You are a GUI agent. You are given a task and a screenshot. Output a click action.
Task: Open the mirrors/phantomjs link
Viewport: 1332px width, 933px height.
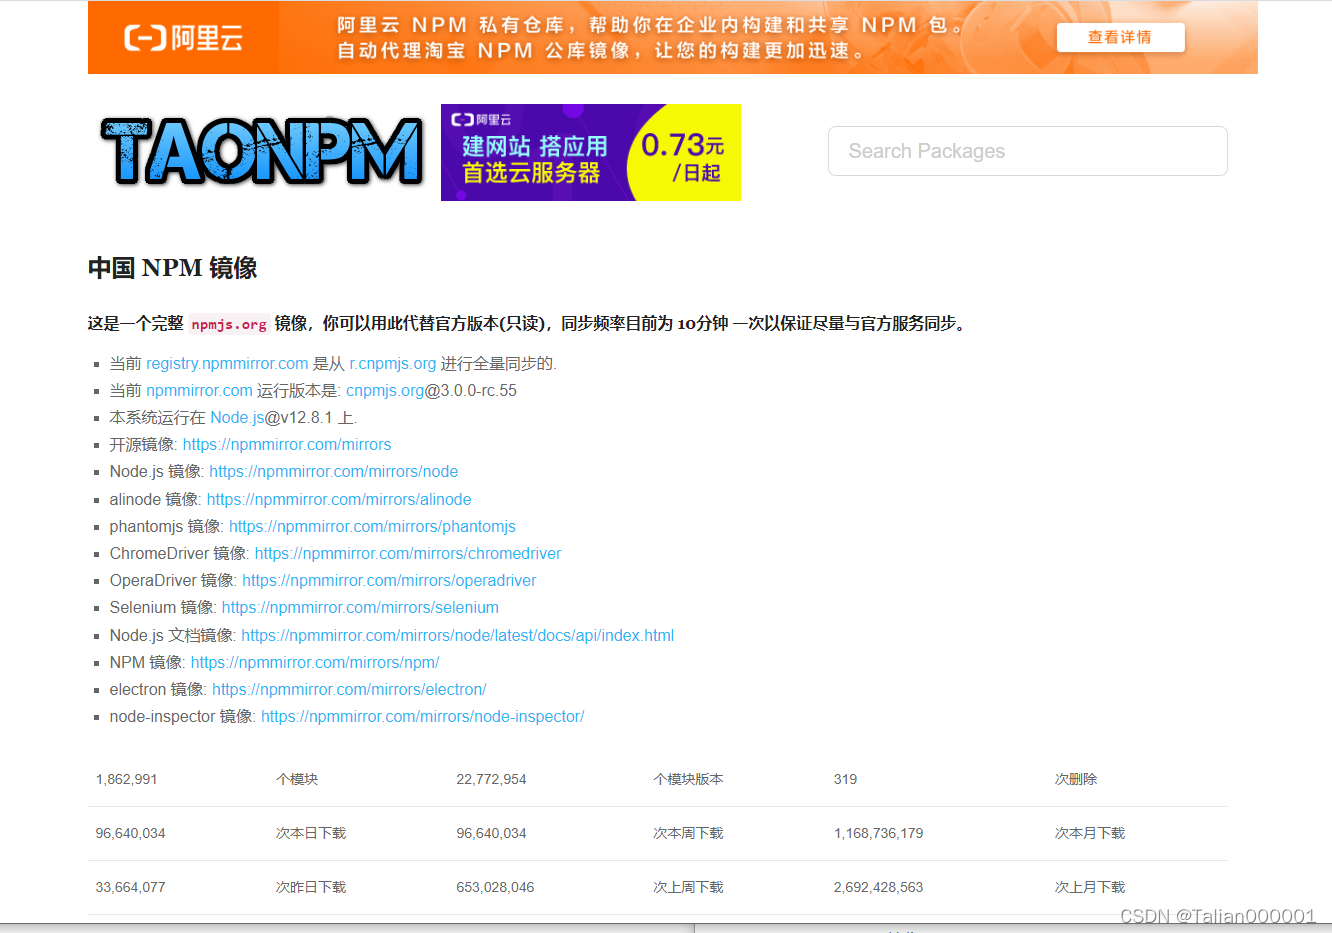pyautogui.click(x=372, y=526)
